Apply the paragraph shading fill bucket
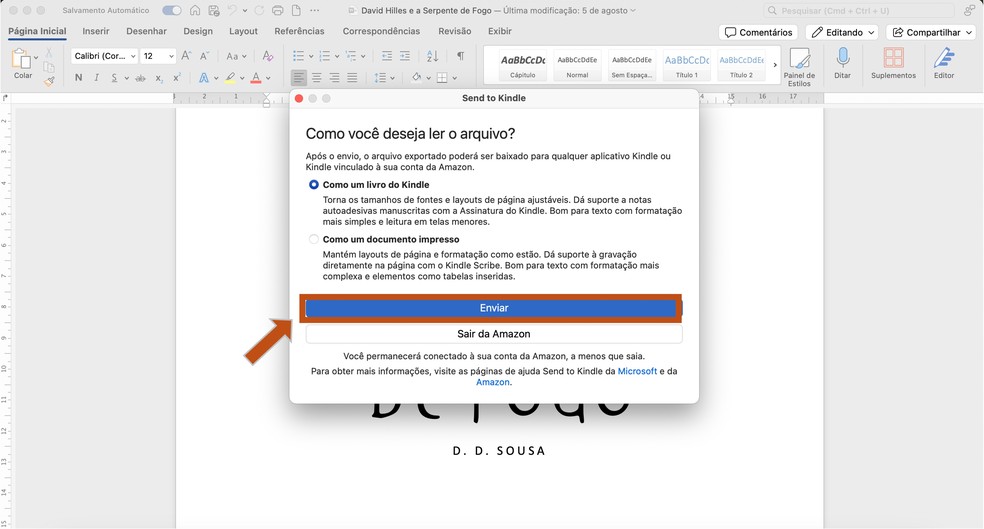Screen dimensions: 984x529 (x=416, y=78)
